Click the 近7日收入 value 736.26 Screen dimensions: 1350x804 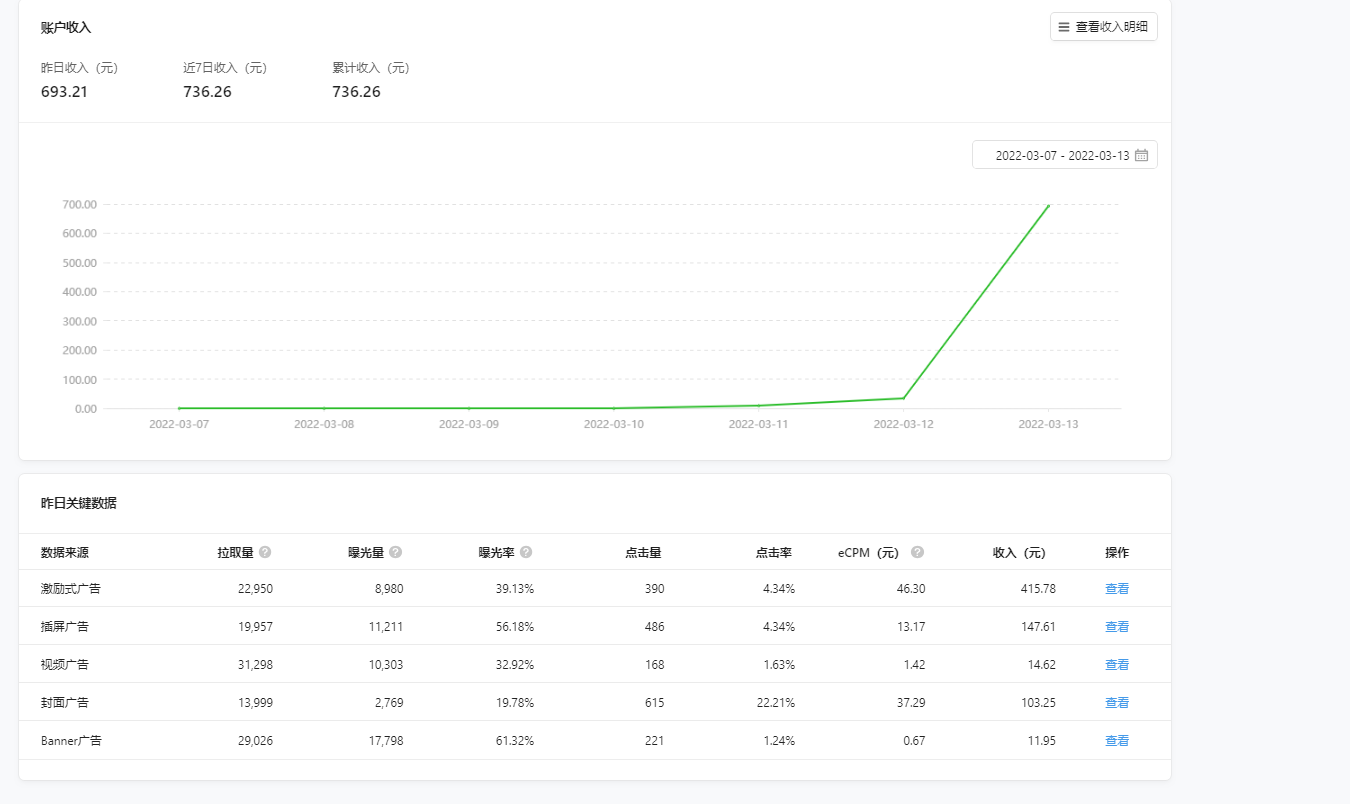(x=207, y=92)
